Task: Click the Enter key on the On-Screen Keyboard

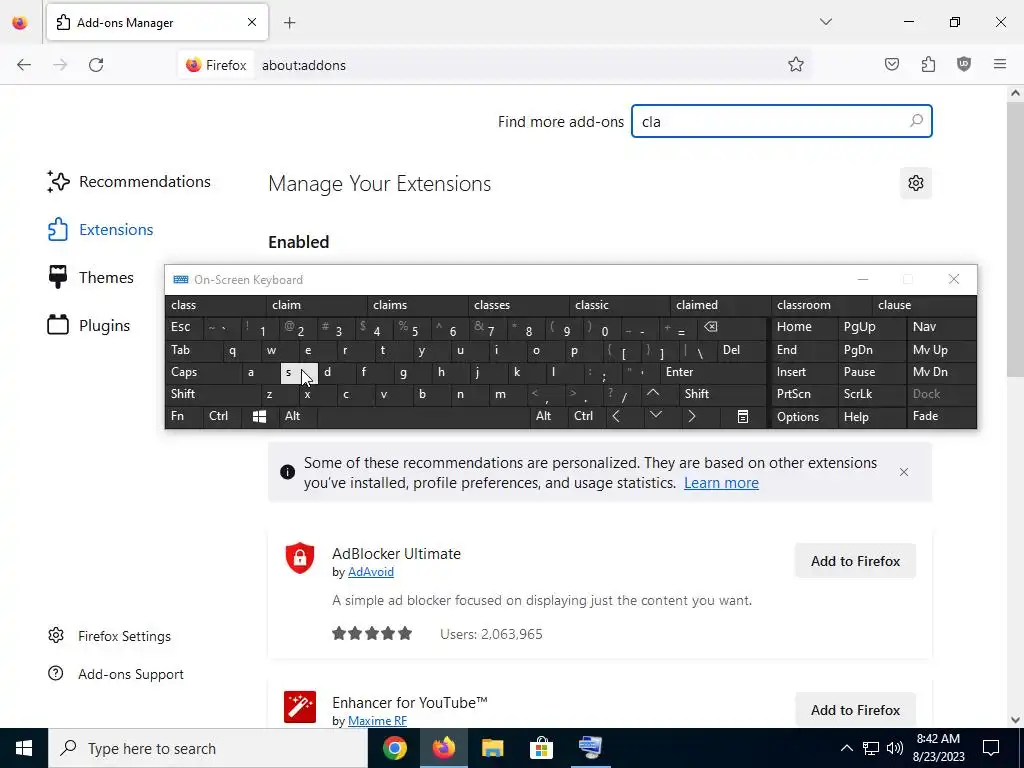Action: pos(712,372)
